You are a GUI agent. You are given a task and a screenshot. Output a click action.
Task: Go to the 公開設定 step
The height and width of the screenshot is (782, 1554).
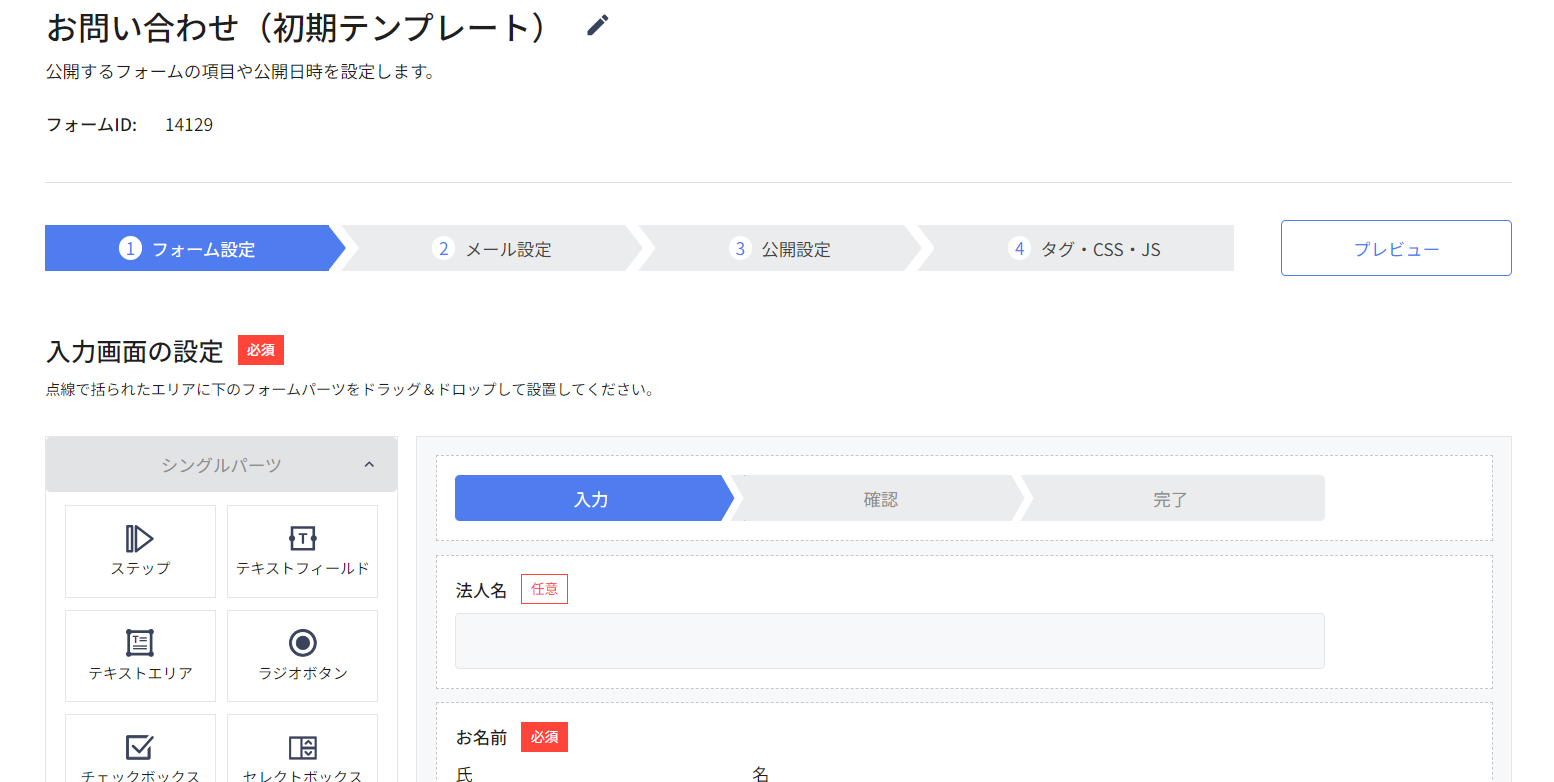780,249
